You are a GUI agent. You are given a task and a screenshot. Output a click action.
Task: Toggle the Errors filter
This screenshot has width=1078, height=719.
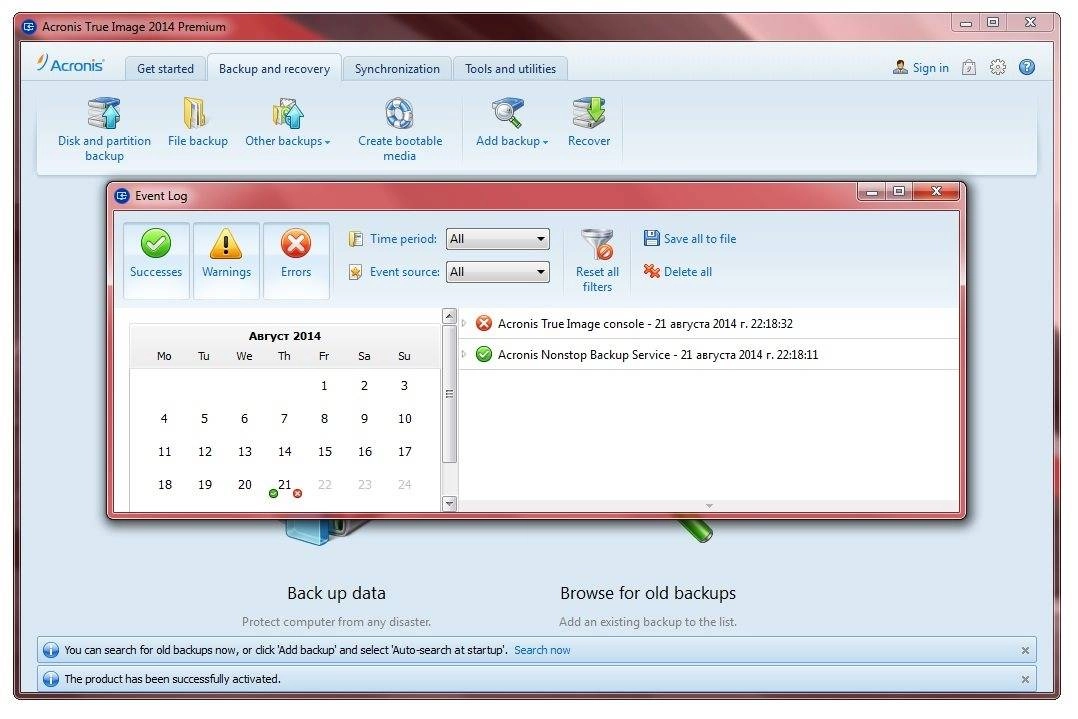296,261
